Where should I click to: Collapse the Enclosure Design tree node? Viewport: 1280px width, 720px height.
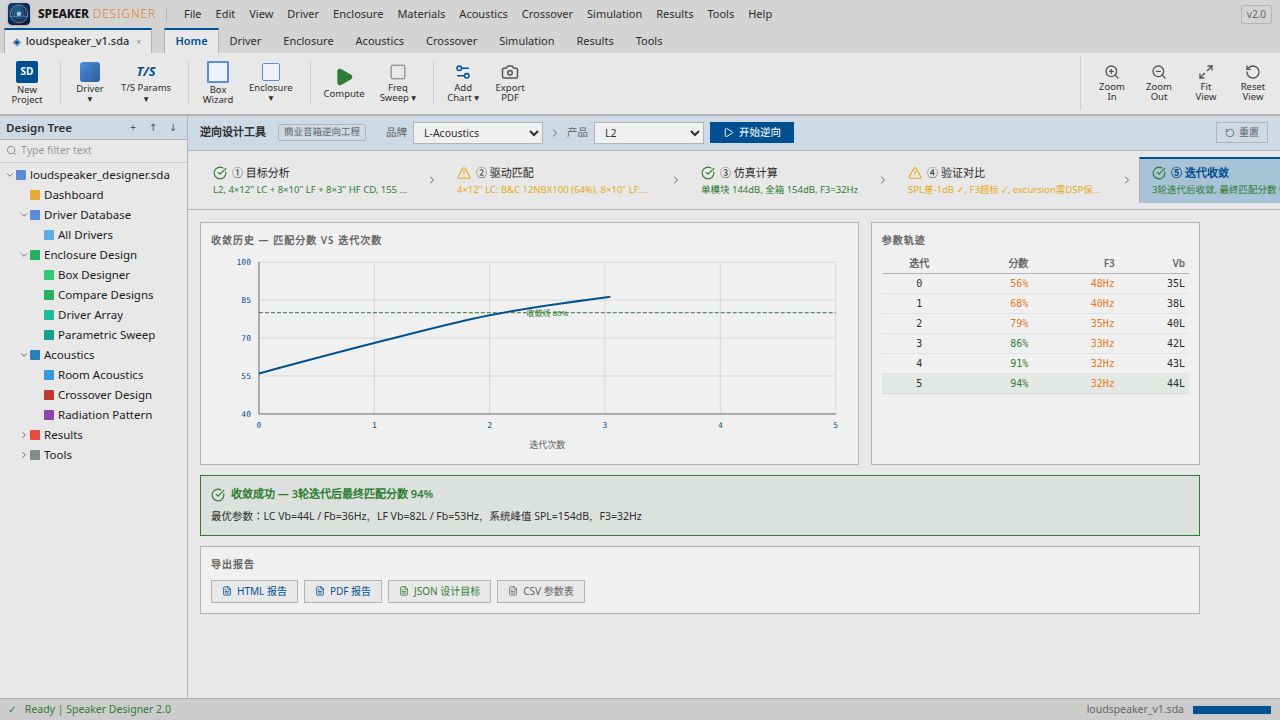pos(24,255)
